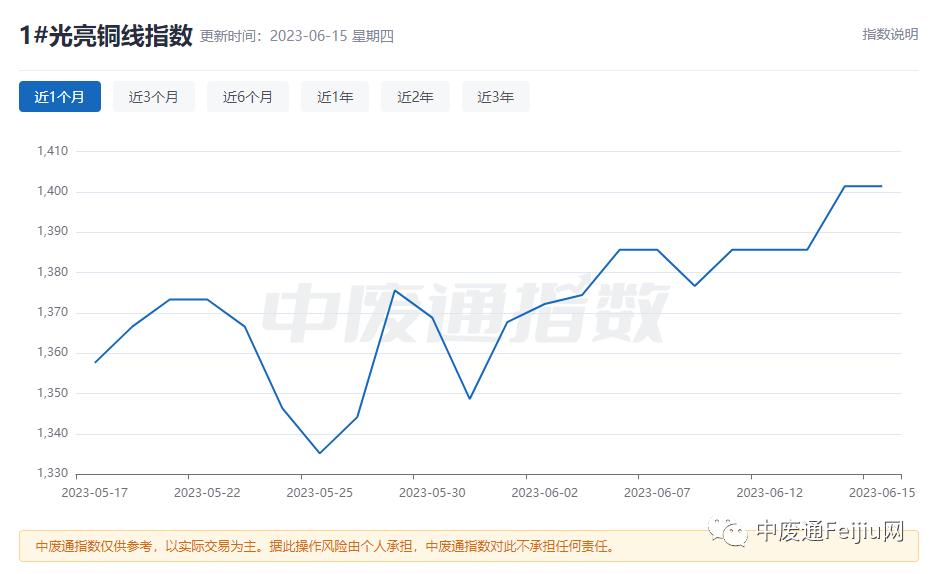Click the 2023-05-17 x-axis date label
The width and height of the screenshot is (935, 574).
(95, 493)
